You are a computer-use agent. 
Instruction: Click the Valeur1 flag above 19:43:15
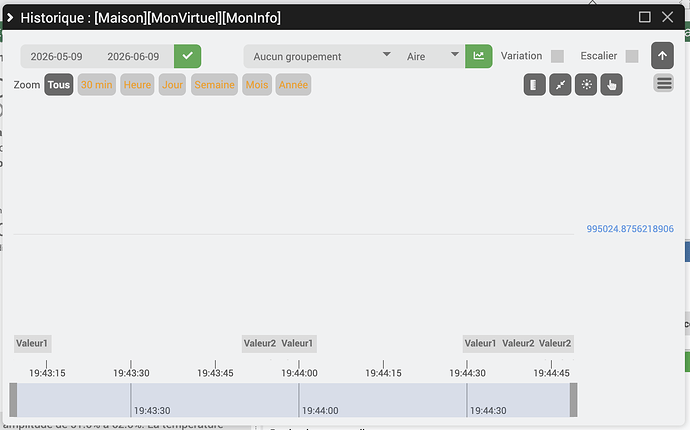point(32,343)
